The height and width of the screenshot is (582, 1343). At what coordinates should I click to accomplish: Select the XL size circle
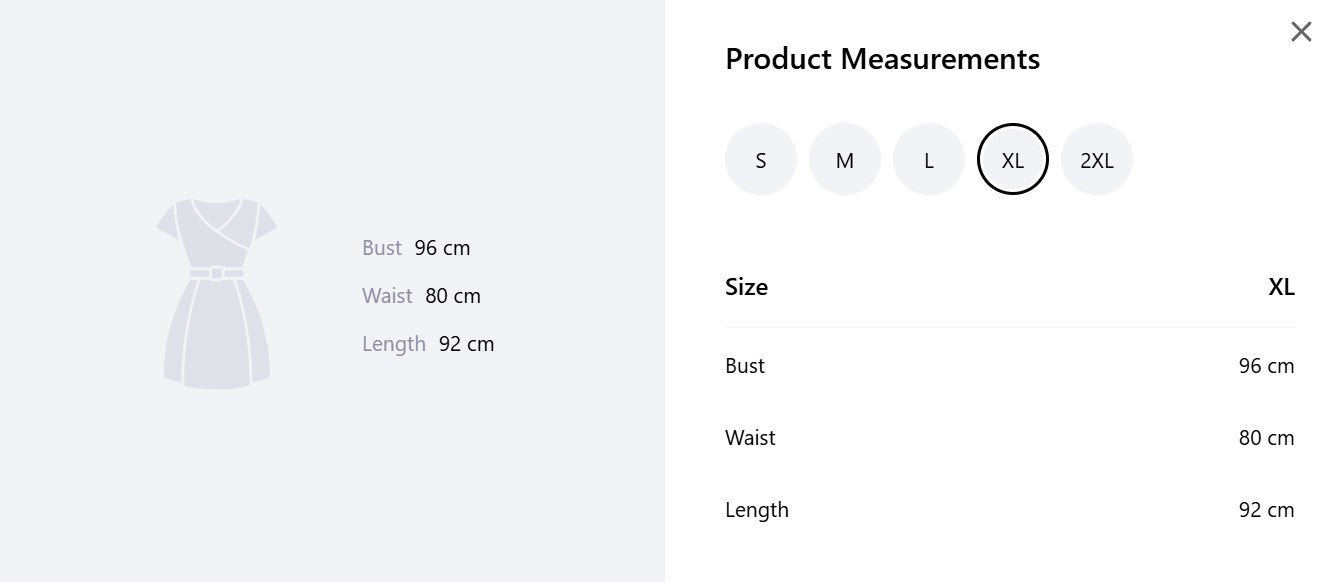click(x=1013, y=160)
